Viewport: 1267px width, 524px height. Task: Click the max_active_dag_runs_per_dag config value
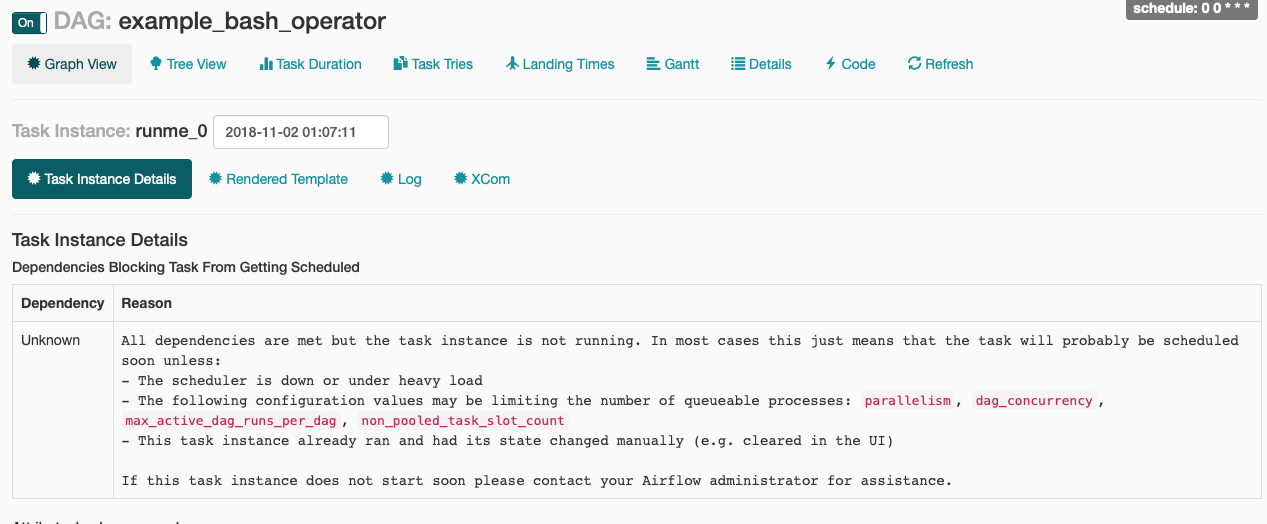[231, 421]
